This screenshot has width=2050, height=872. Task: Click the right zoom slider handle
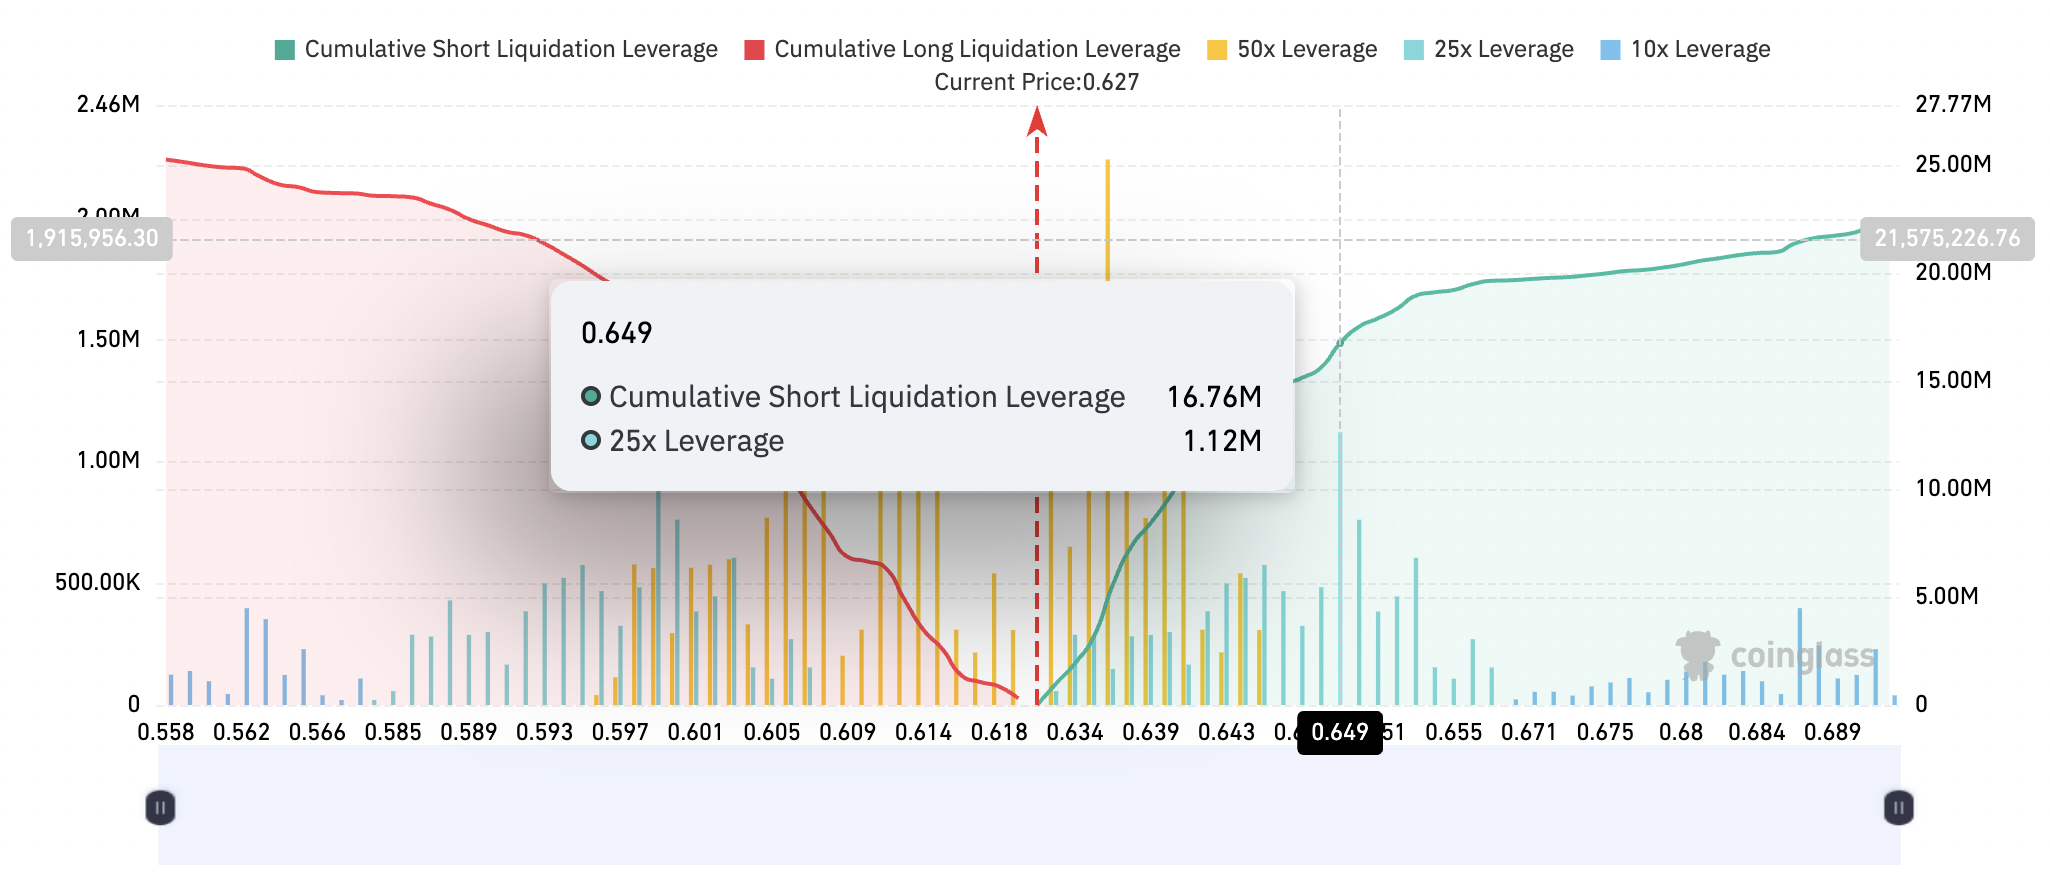[1898, 807]
